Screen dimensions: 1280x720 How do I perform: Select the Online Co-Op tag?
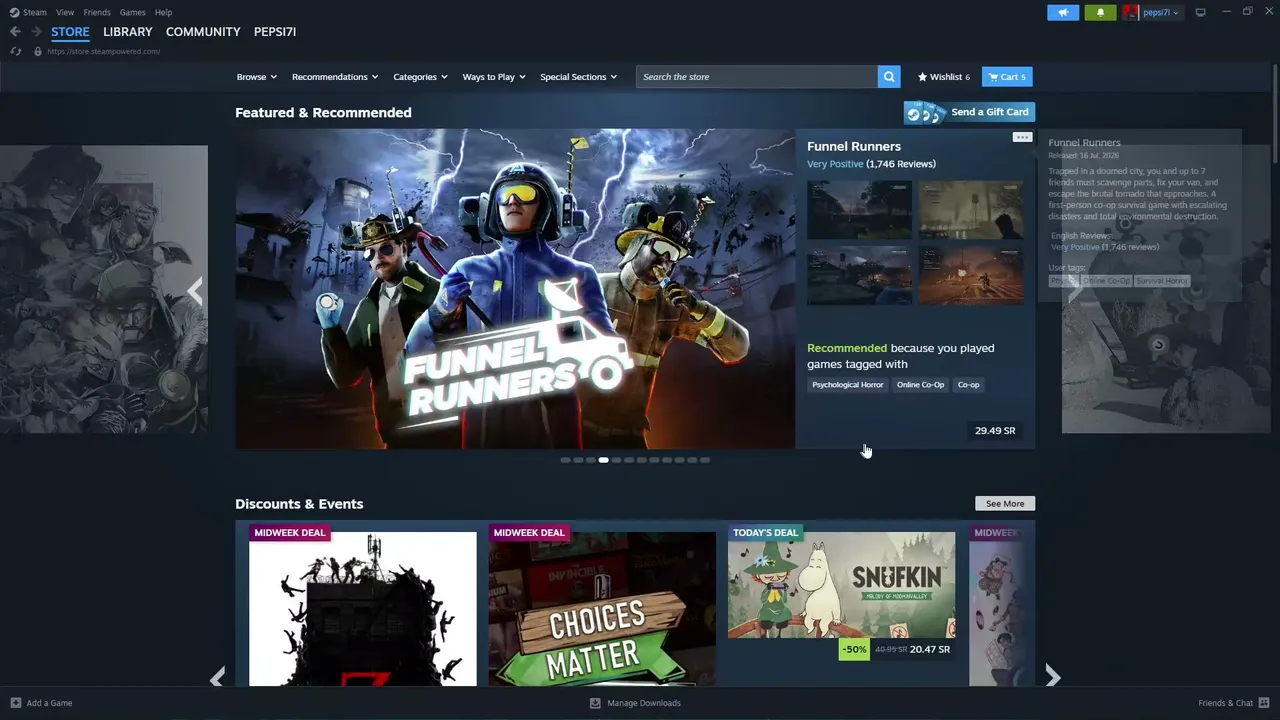point(920,385)
